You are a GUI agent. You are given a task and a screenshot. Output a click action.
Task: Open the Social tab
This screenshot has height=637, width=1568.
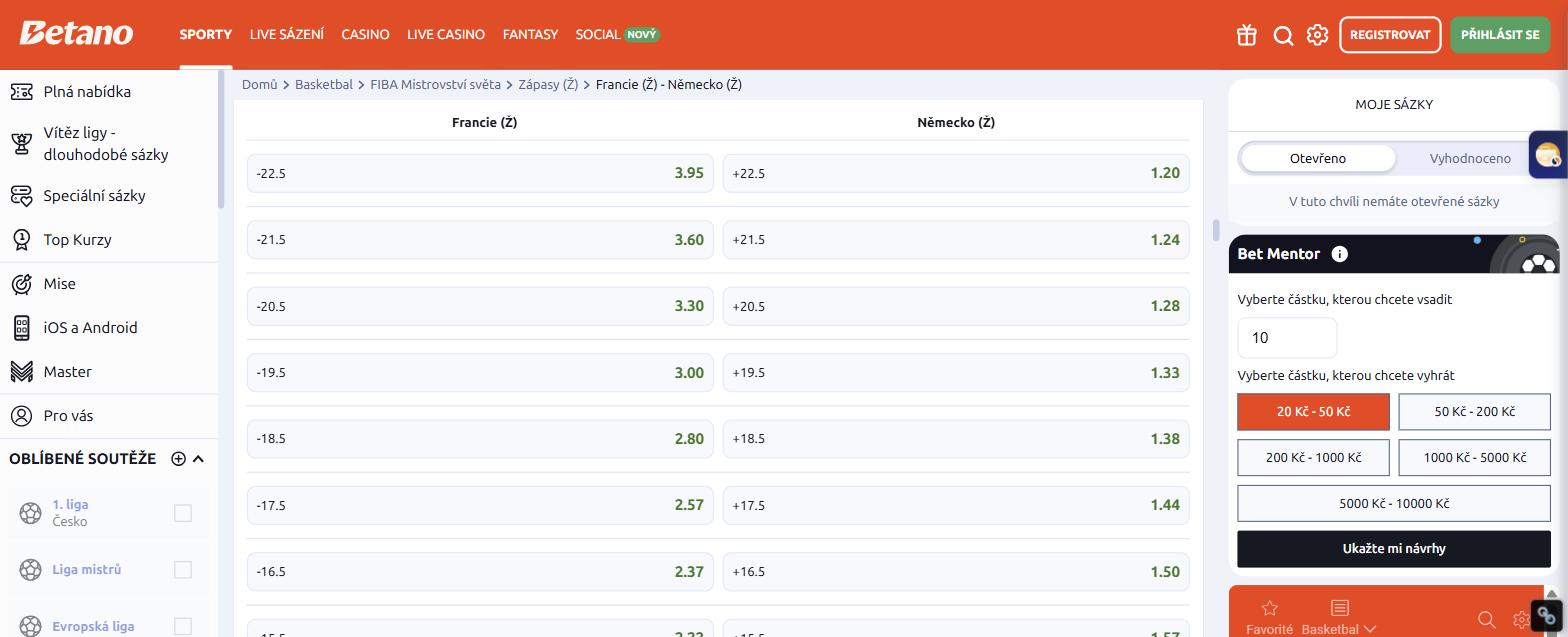[617, 34]
